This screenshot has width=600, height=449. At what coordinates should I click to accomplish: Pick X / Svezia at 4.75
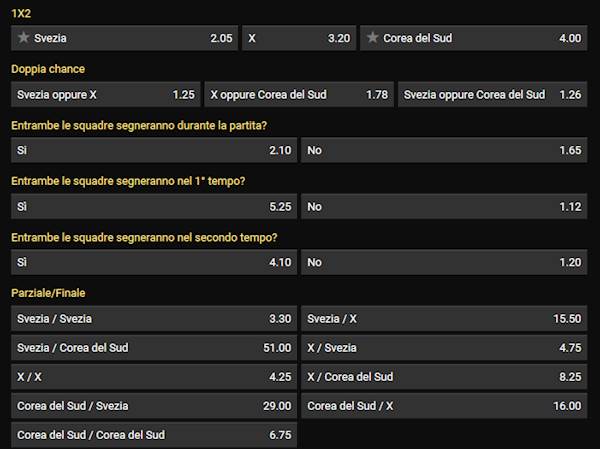pyautogui.click(x=444, y=348)
